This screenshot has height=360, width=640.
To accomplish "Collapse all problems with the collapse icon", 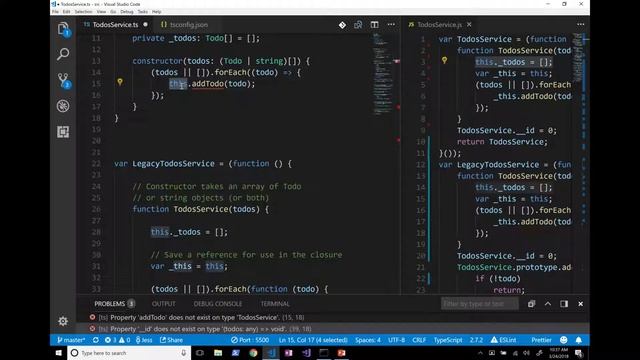I will [531, 304].
